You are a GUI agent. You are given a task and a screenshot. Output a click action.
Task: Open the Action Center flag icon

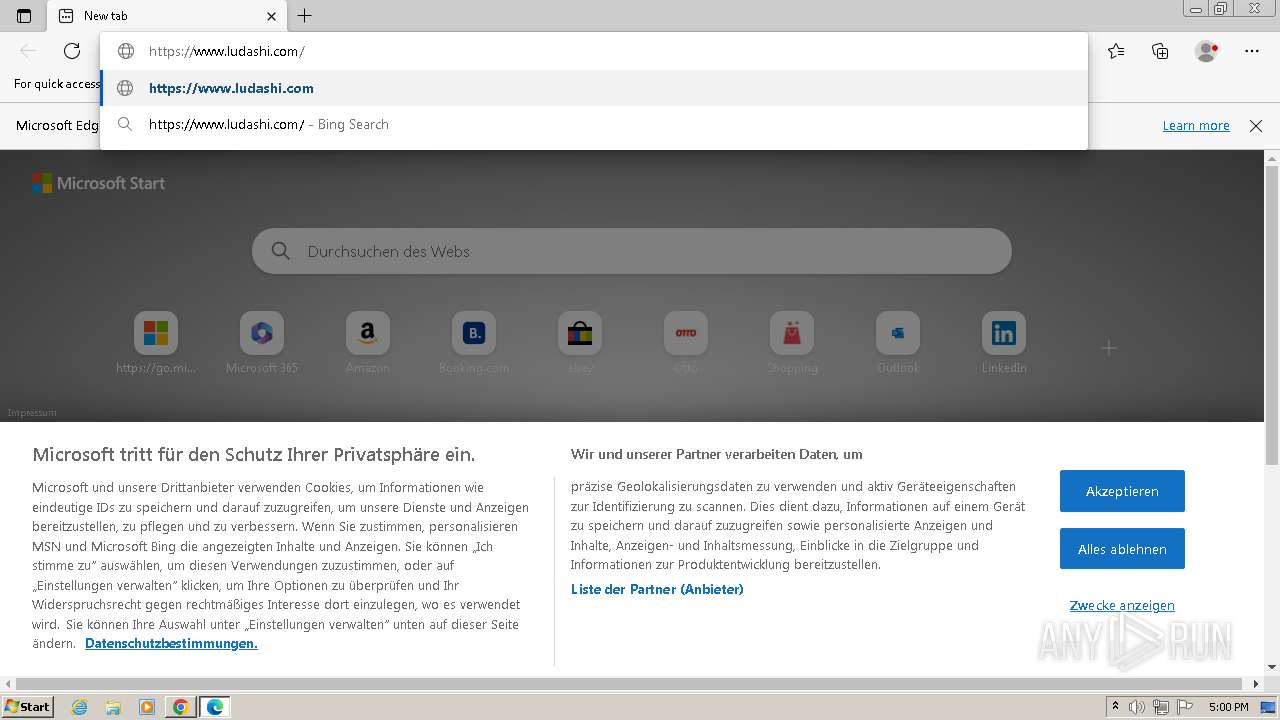(x=1183, y=707)
